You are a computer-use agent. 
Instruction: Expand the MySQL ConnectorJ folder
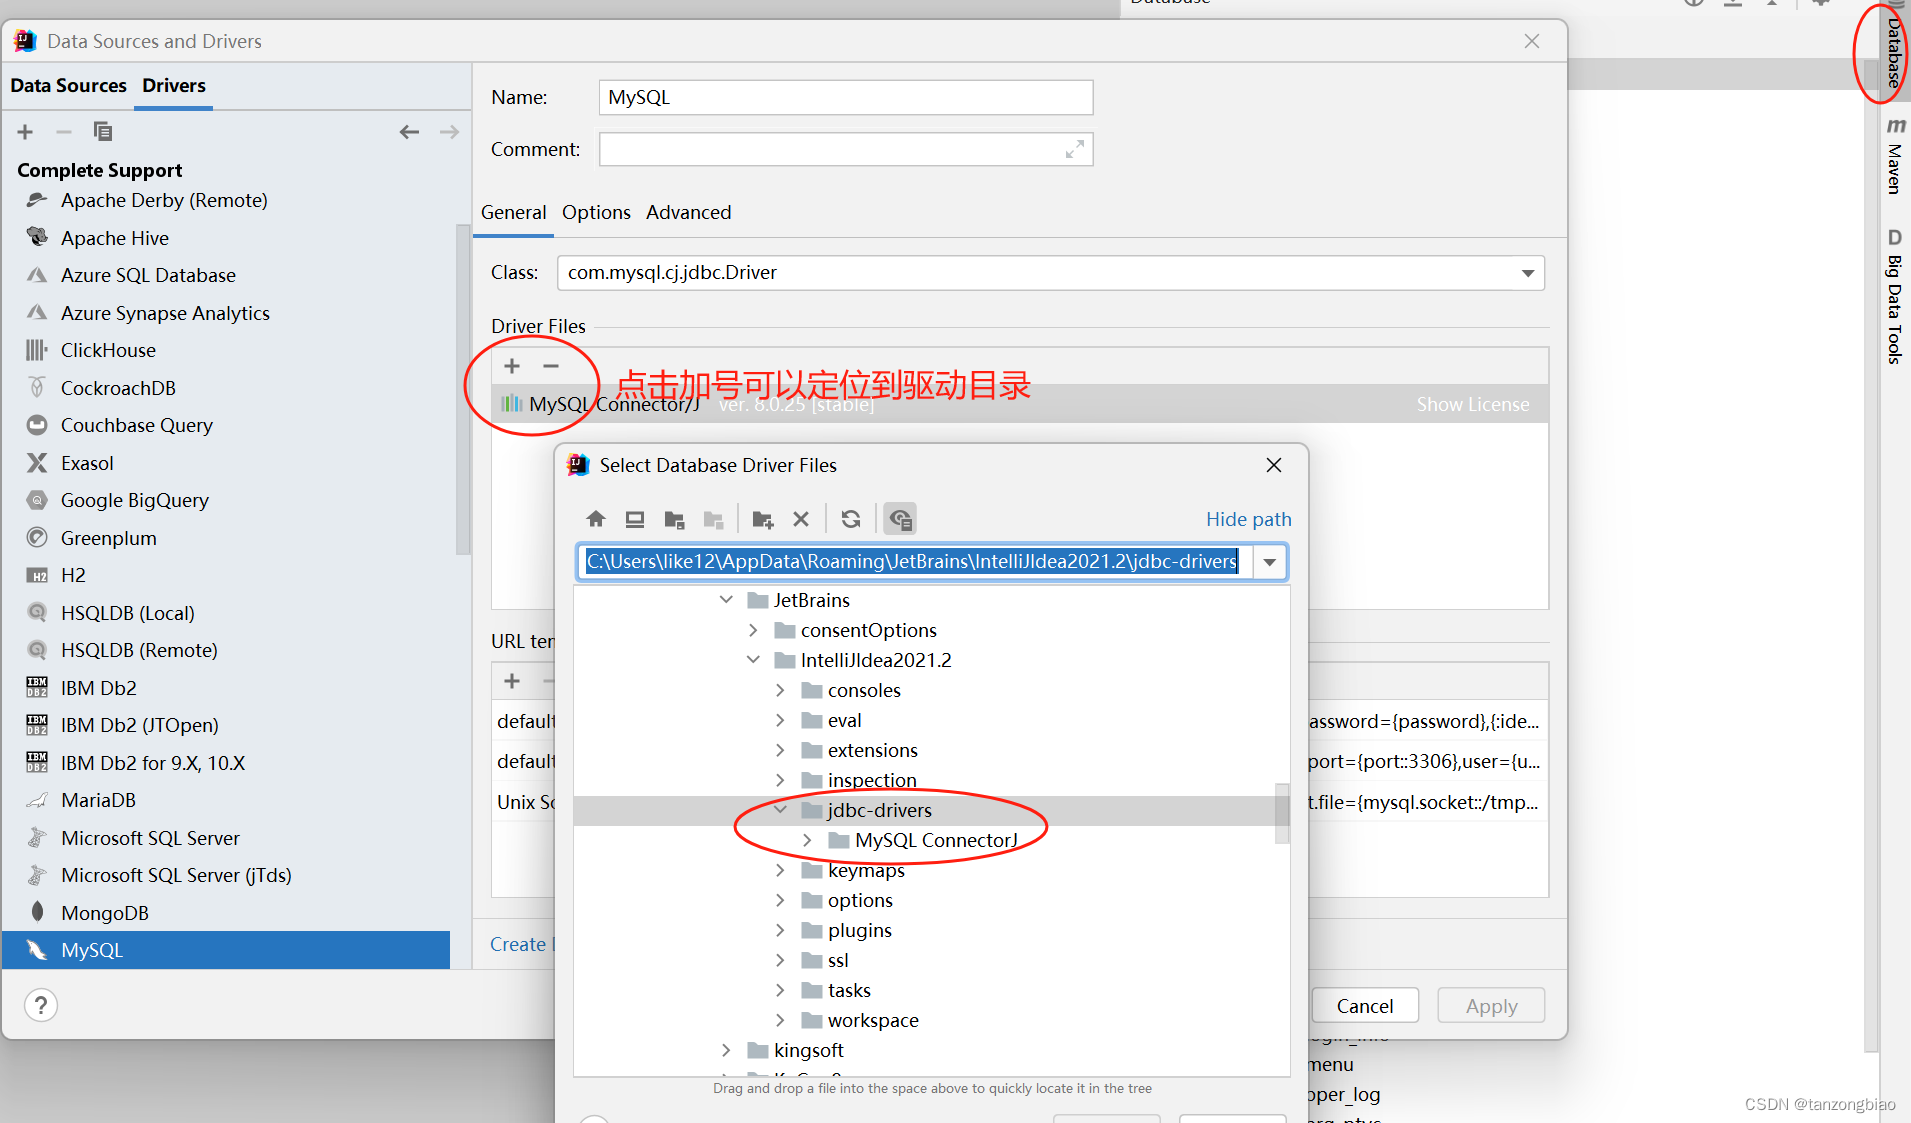[808, 840]
